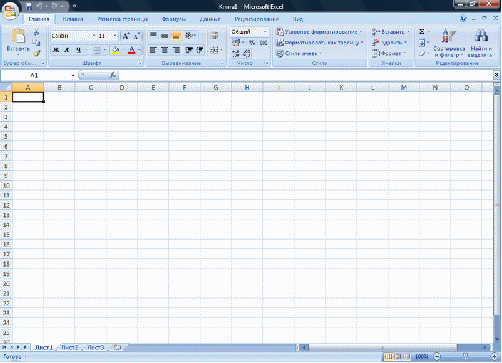The width and height of the screenshot is (502, 363).
Task: Click the Merge and Center cells icon
Action: (214, 50)
